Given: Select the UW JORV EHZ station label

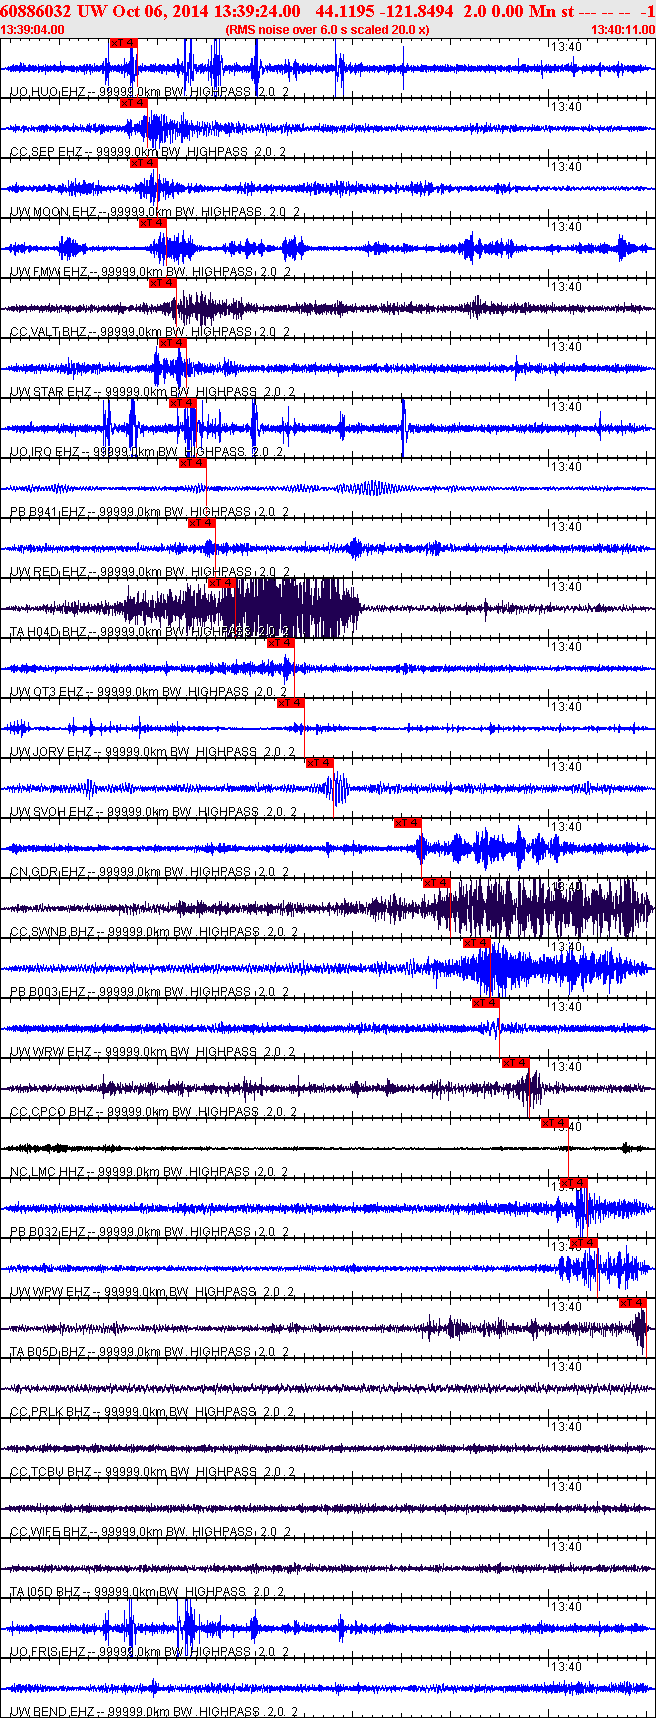Looking at the screenshot, I should coord(153,751).
